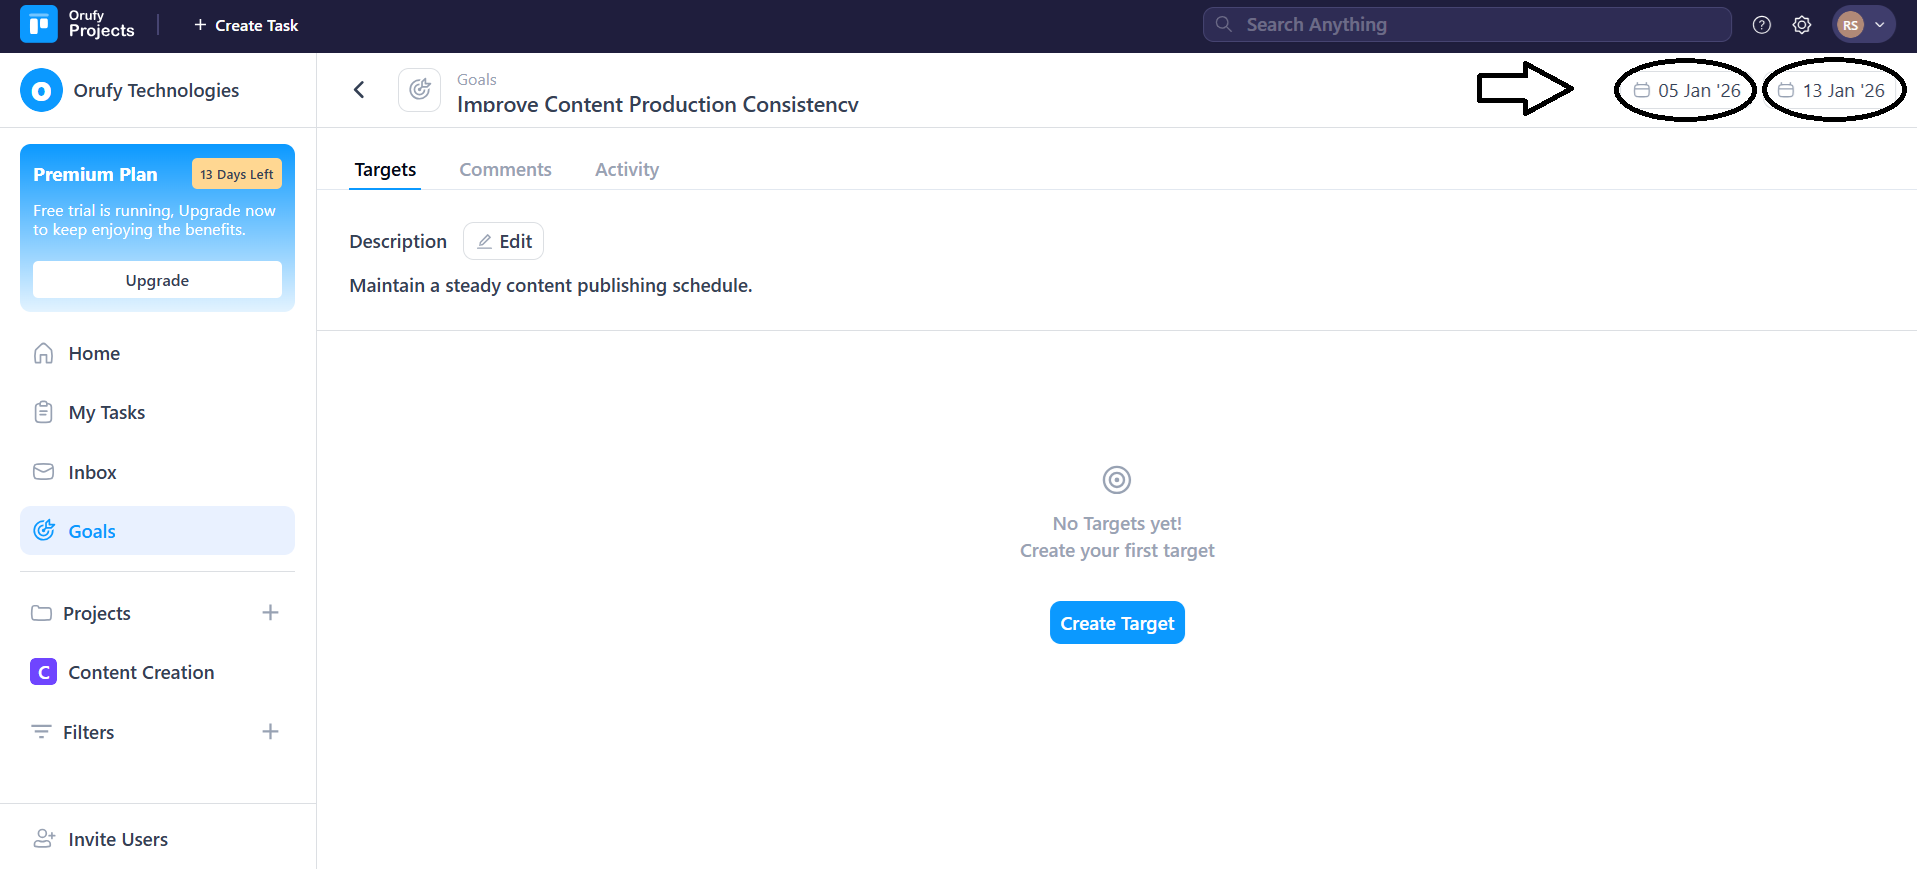Open the 05 Jan '26 start date picker
The width and height of the screenshot is (1919, 872).
pos(1687,91)
